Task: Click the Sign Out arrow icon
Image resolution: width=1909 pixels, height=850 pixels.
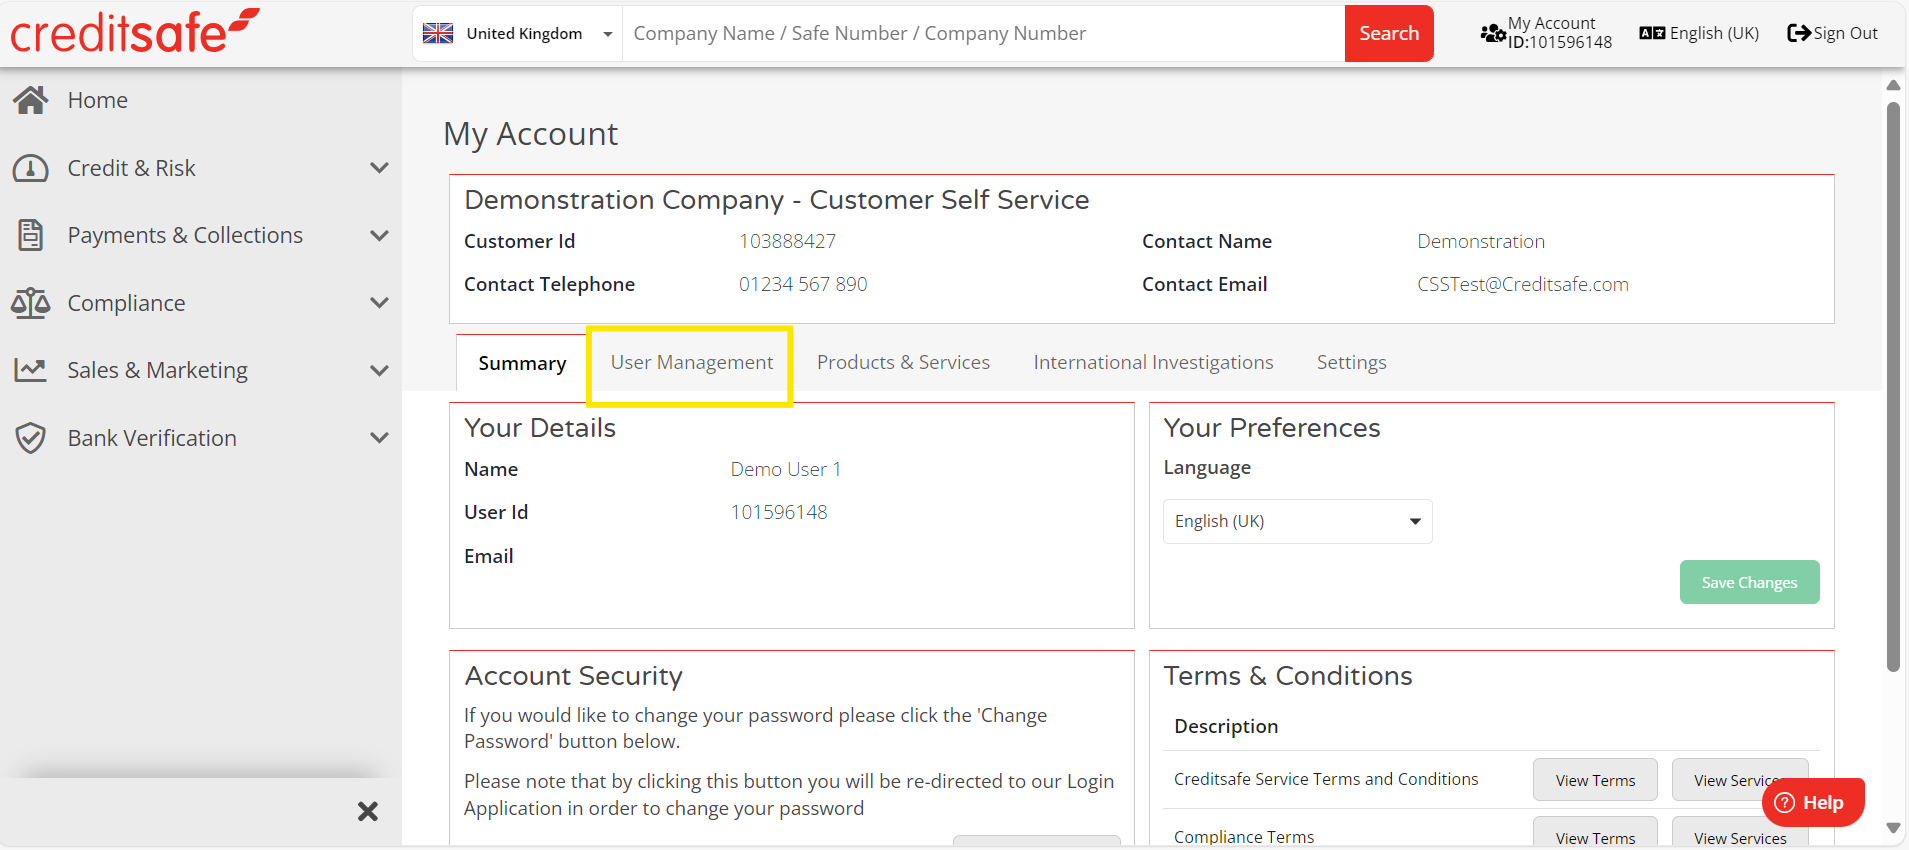Action: coord(1799,33)
